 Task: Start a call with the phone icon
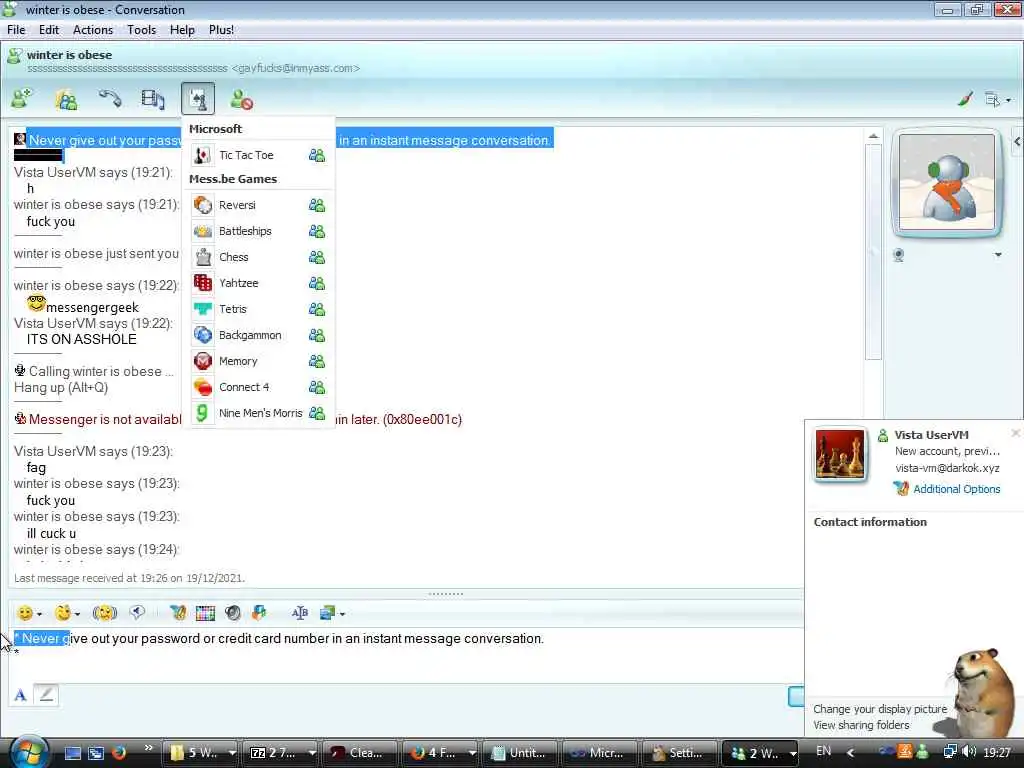(x=110, y=99)
